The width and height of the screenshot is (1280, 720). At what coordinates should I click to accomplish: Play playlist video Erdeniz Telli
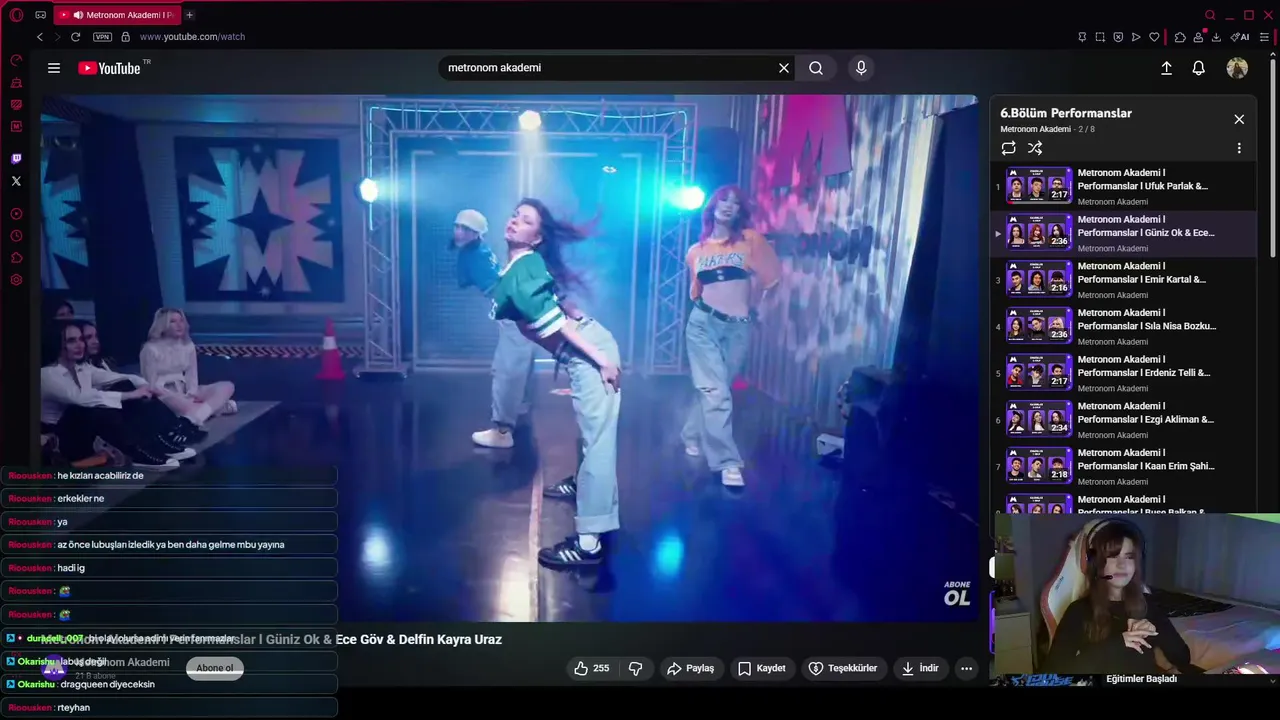click(x=1124, y=373)
